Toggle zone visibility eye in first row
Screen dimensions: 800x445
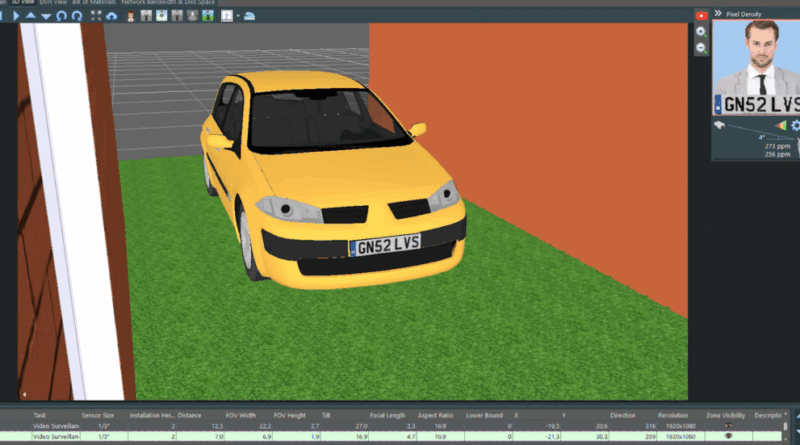coord(728,426)
